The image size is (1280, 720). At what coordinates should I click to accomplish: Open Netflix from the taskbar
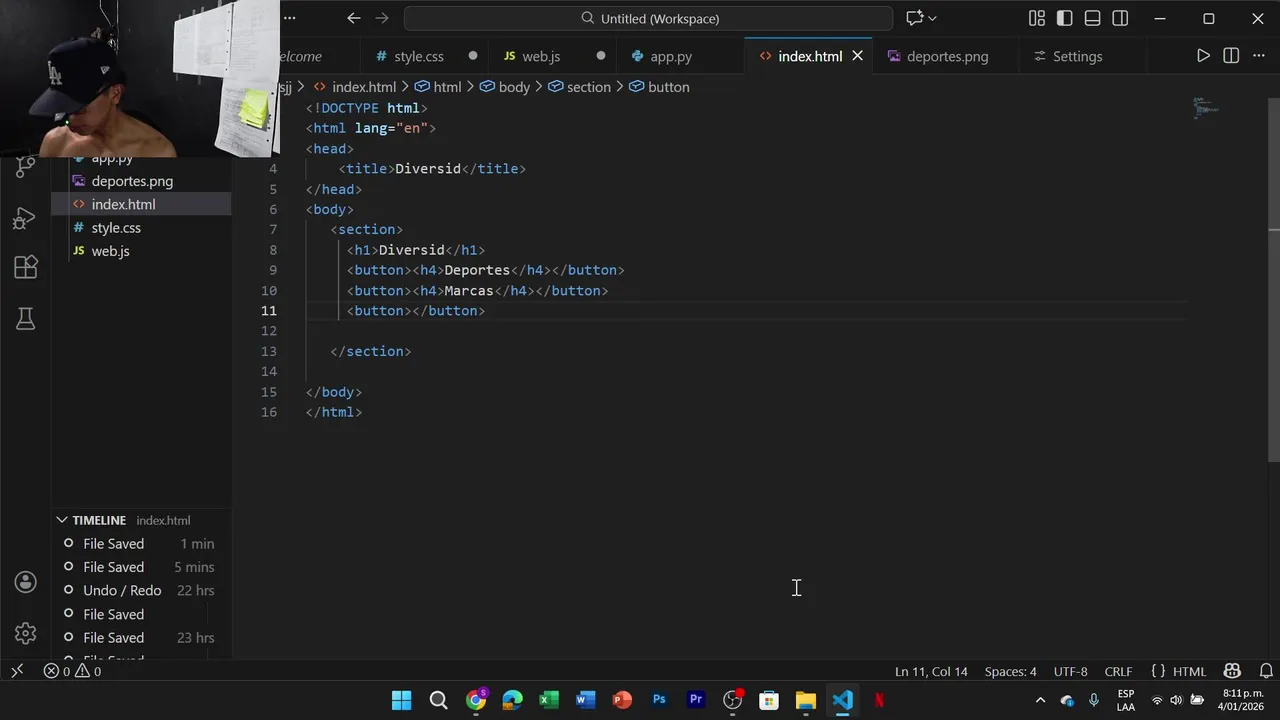(879, 700)
